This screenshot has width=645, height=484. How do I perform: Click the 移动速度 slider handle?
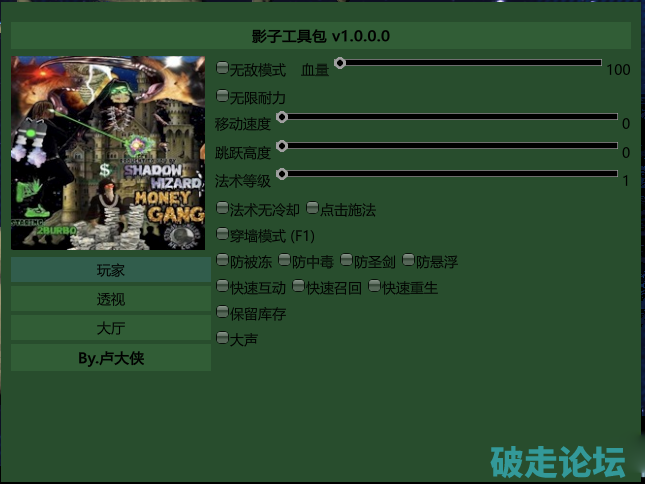pos(282,117)
